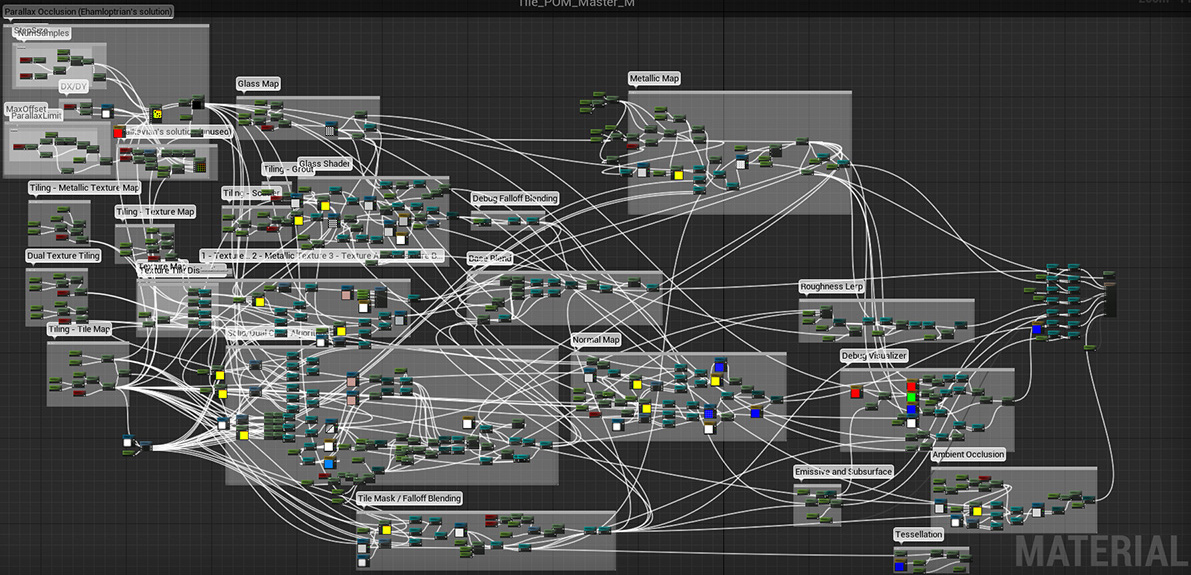1191x575 pixels.
Task: Select the NumSamples comment label
Action: [x=43, y=33]
